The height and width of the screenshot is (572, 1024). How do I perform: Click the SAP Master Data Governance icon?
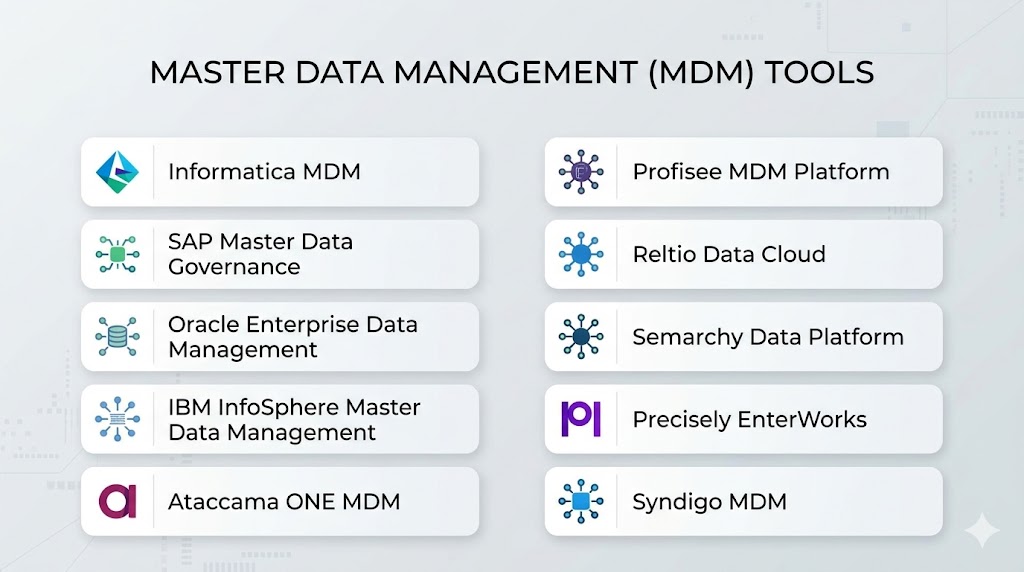tap(117, 255)
